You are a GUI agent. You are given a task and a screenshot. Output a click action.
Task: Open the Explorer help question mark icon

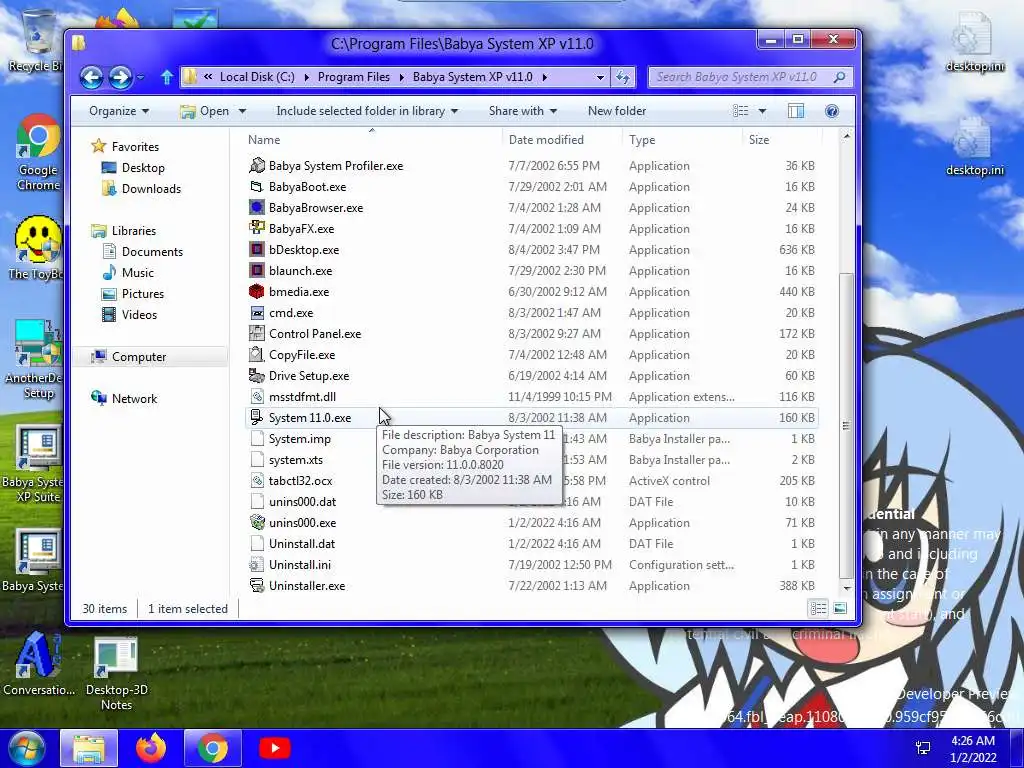(x=831, y=111)
